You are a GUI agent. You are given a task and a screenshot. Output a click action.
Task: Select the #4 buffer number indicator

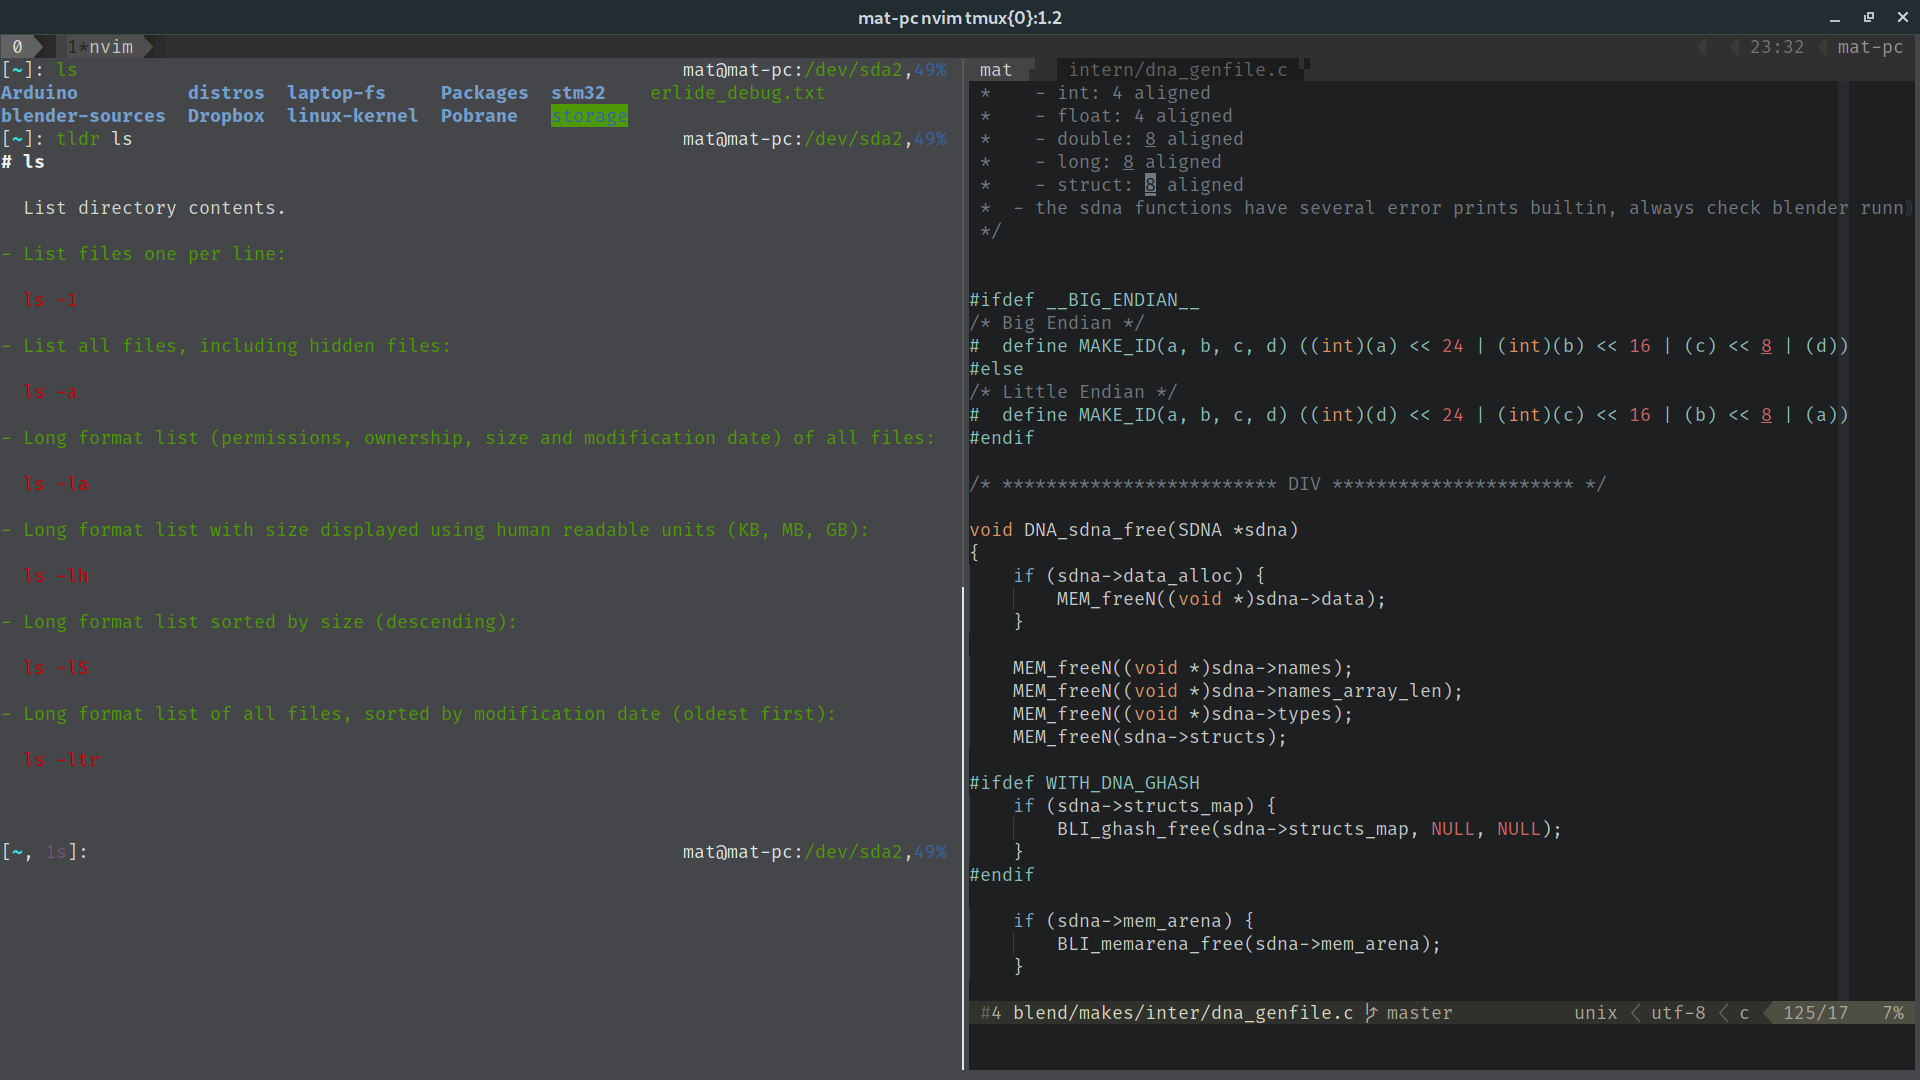tap(991, 1013)
